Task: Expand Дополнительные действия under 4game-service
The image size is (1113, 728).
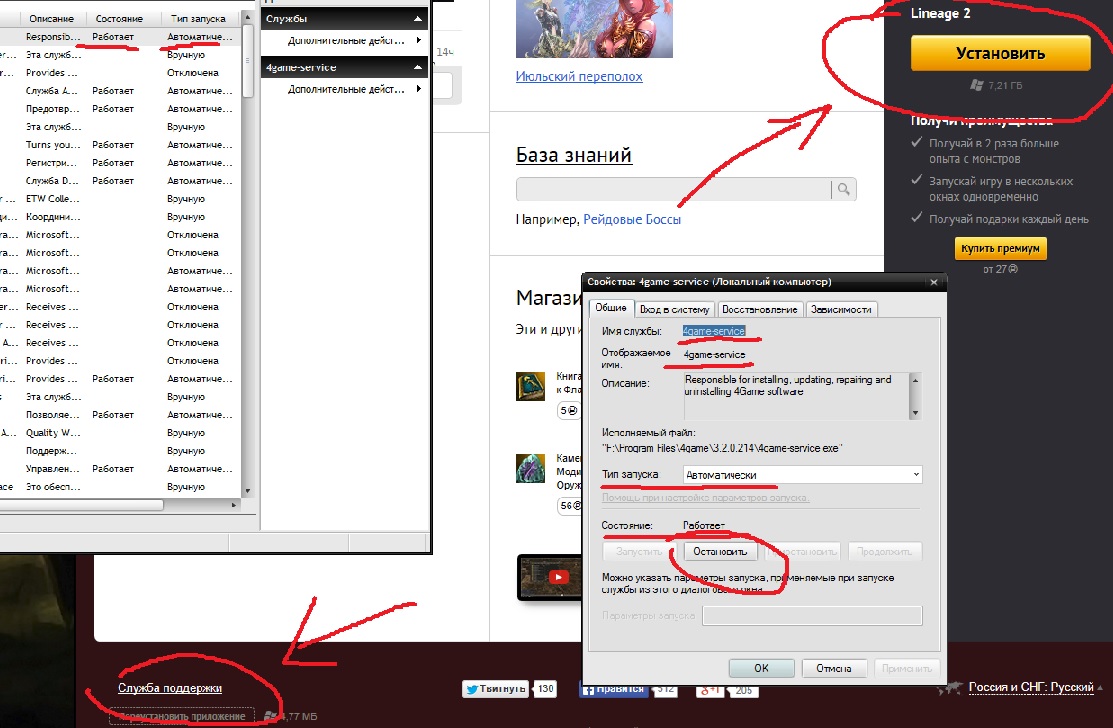Action: (345, 89)
